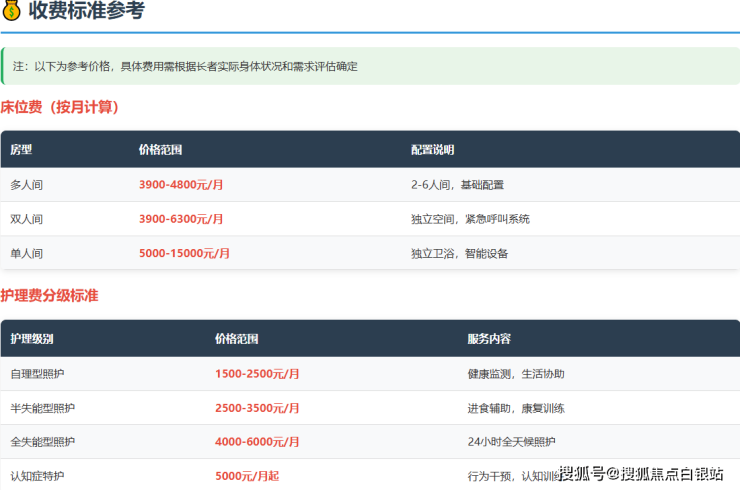Screen dimensions: 740x490
Task: Select the 单人间 room type cell
Action: point(27,253)
